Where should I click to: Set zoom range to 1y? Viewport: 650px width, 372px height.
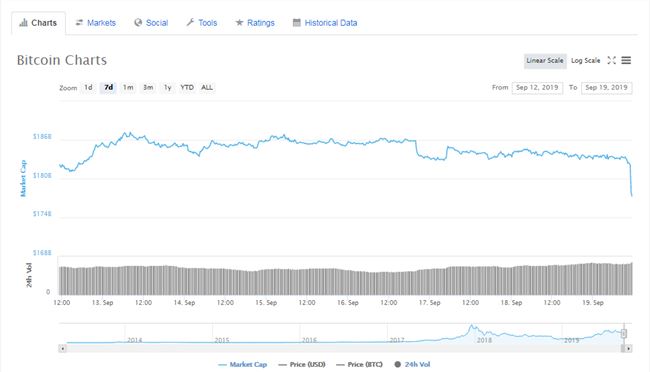coord(167,88)
